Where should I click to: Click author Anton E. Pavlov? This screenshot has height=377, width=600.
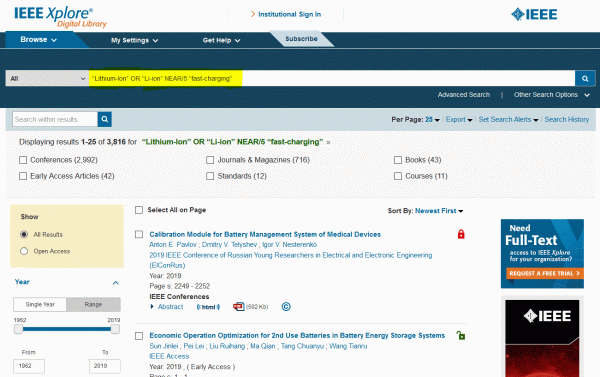tap(173, 245)
